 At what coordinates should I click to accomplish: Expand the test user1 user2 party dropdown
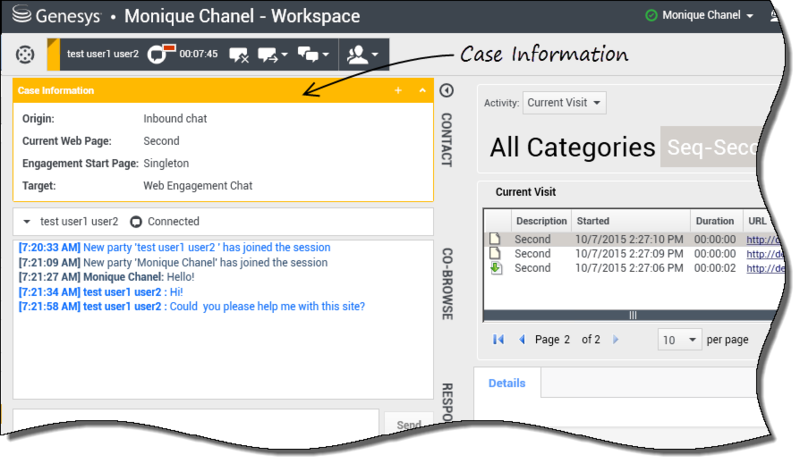(27, 222)
